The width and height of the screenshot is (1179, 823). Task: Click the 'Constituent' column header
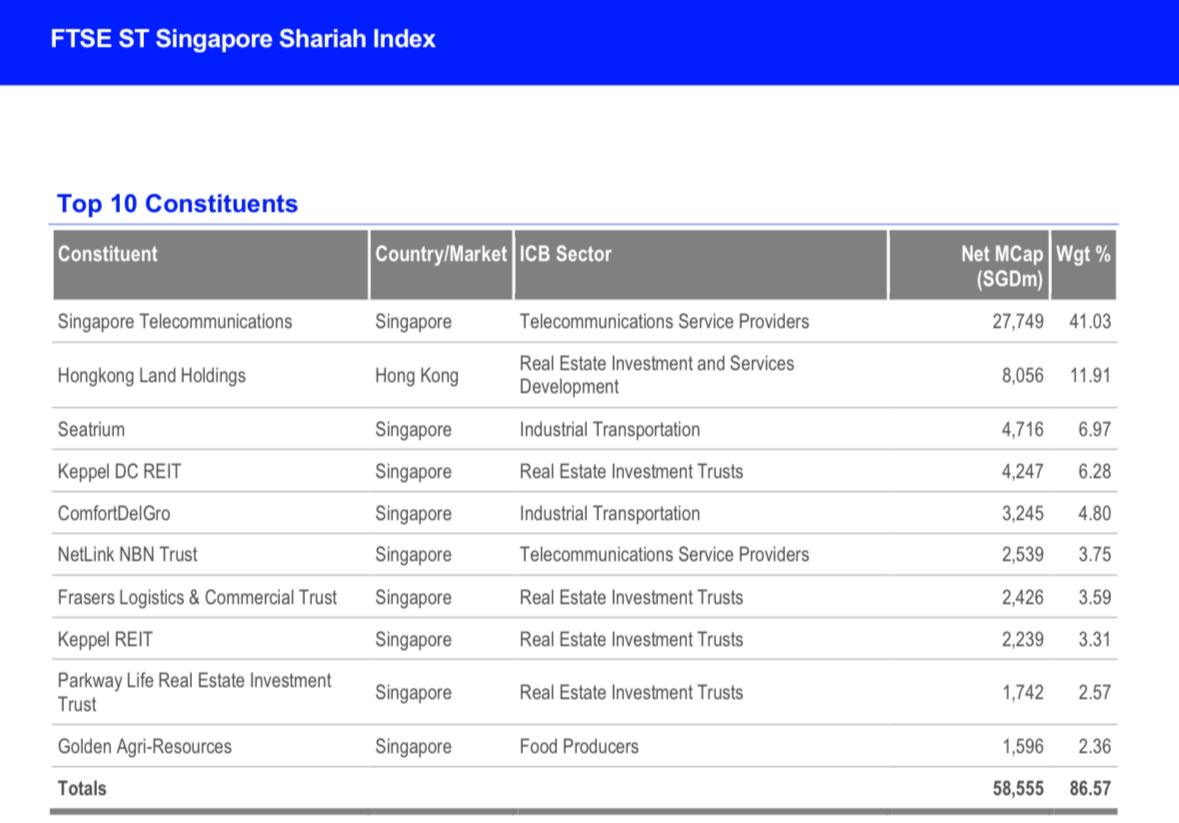(x=211, y=265)
